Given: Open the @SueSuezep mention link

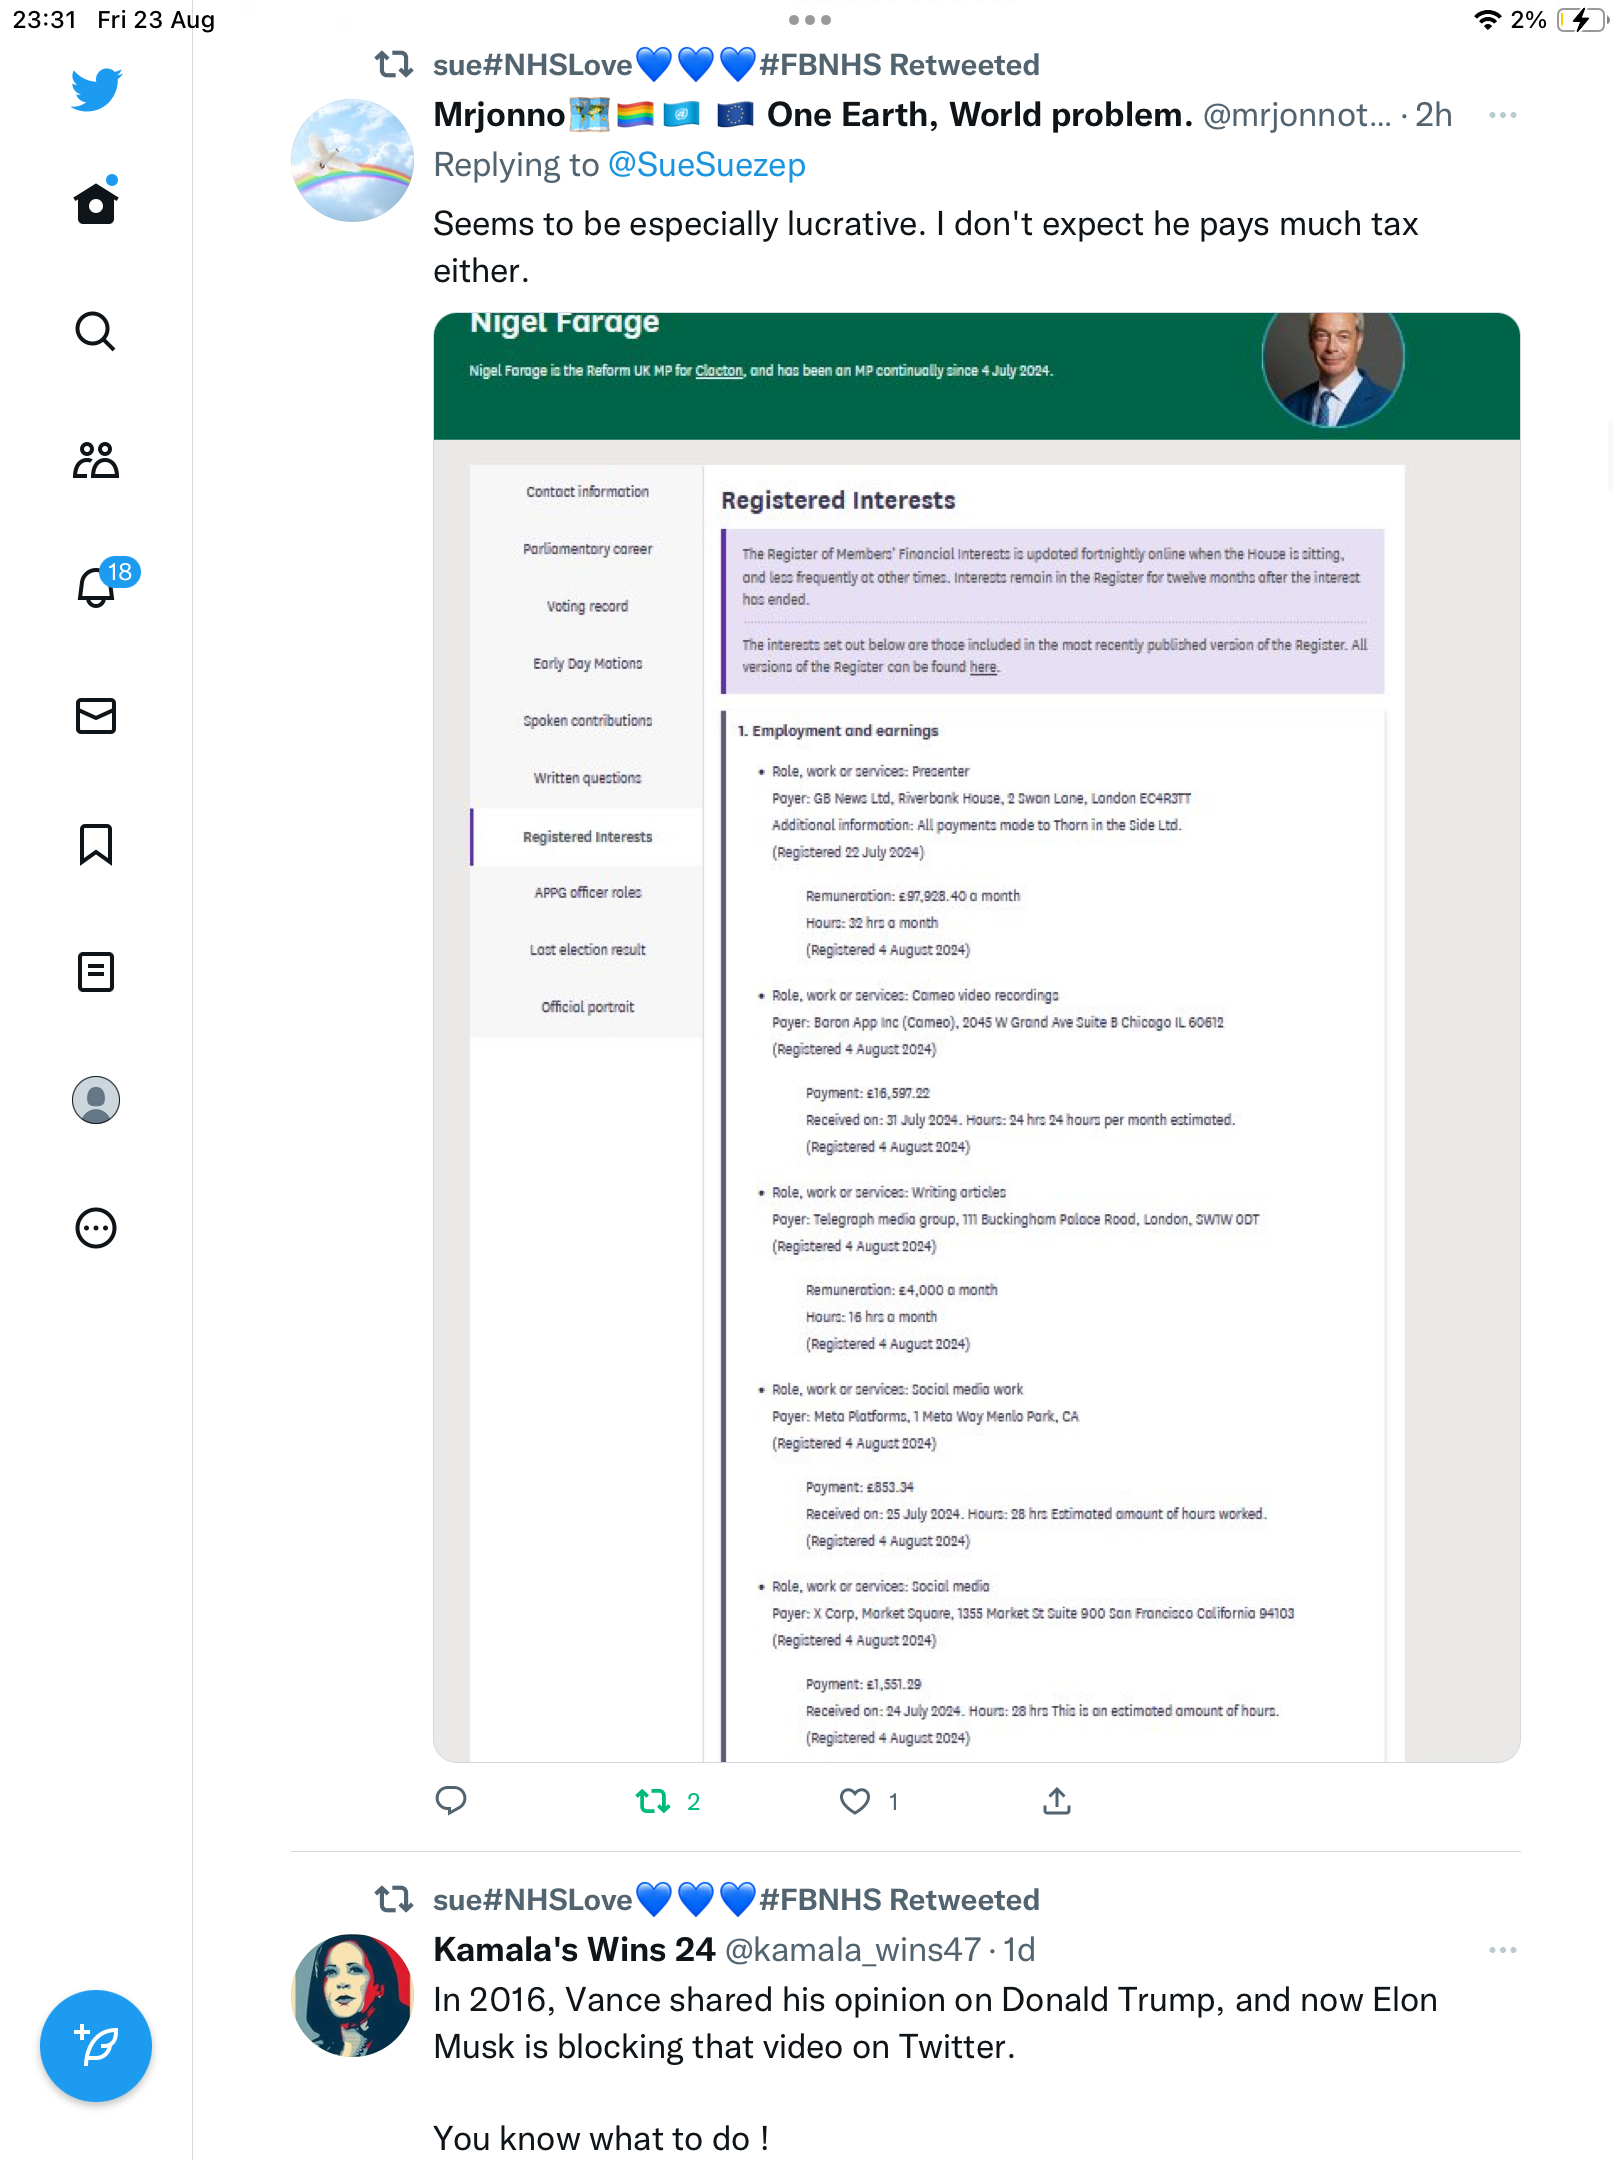Looking at the screenshot, I should point(707,165).
